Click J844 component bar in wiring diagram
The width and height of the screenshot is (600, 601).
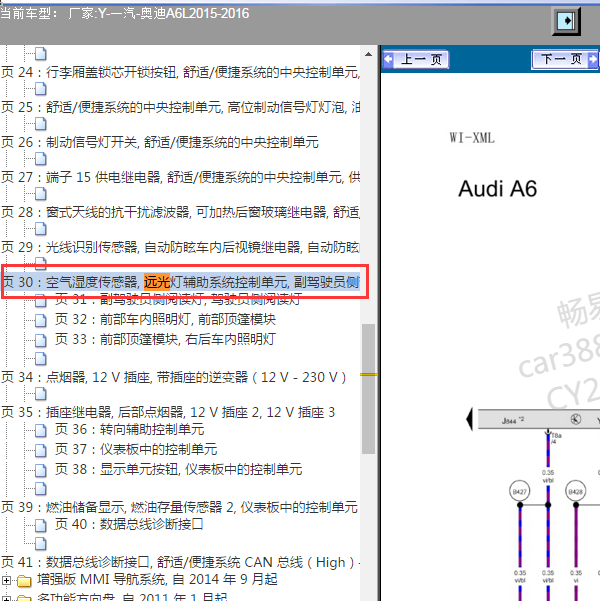539,419
